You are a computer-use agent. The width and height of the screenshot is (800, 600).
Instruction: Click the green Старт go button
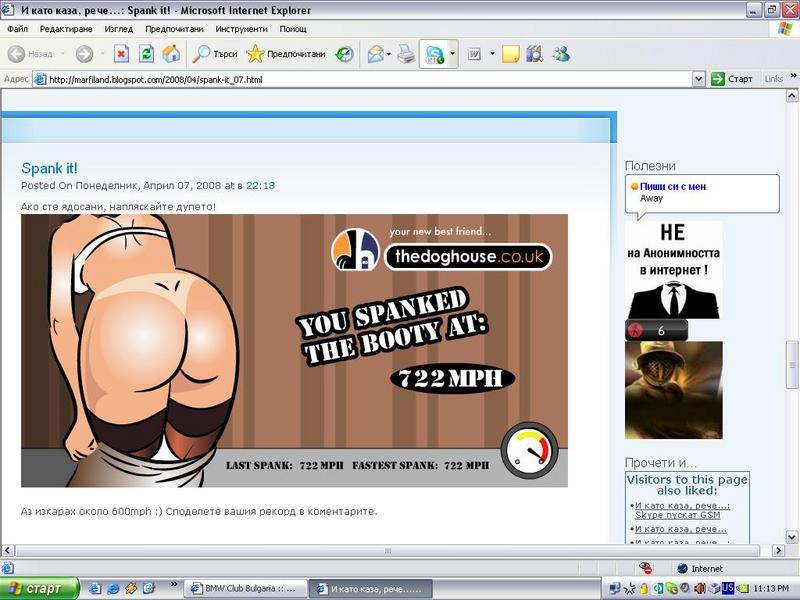[732, 79]
